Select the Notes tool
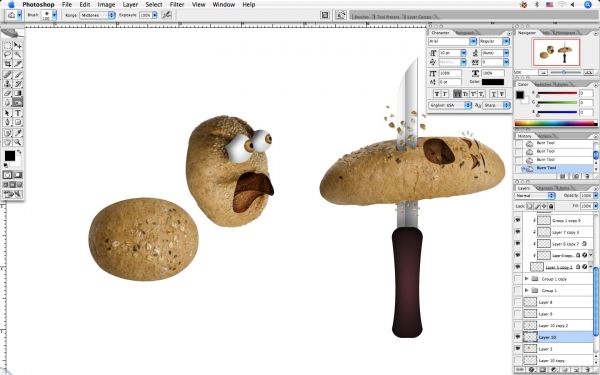The height and width of the screenshot is (375, 600). click(7, 133)
